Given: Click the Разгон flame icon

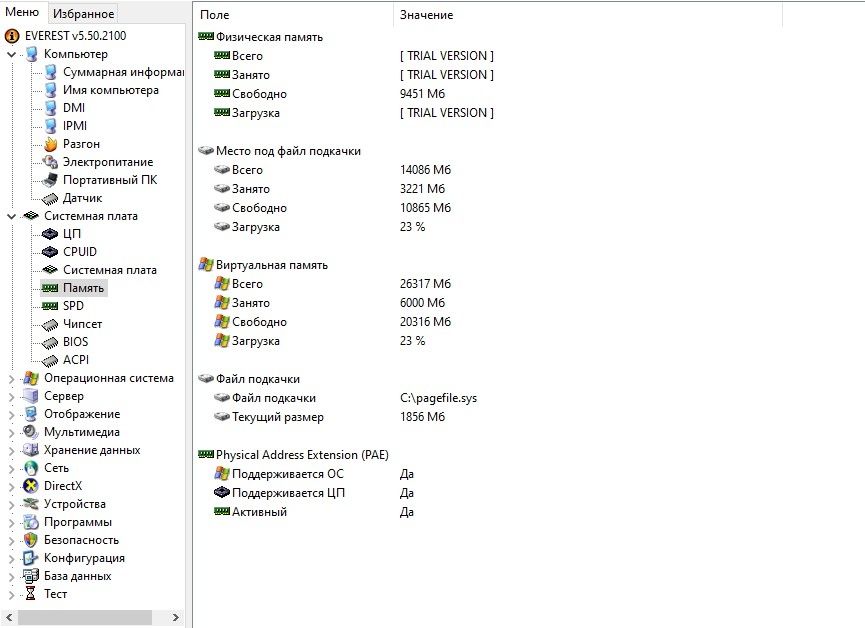Looking at the screenshot, I should [50, 144].
